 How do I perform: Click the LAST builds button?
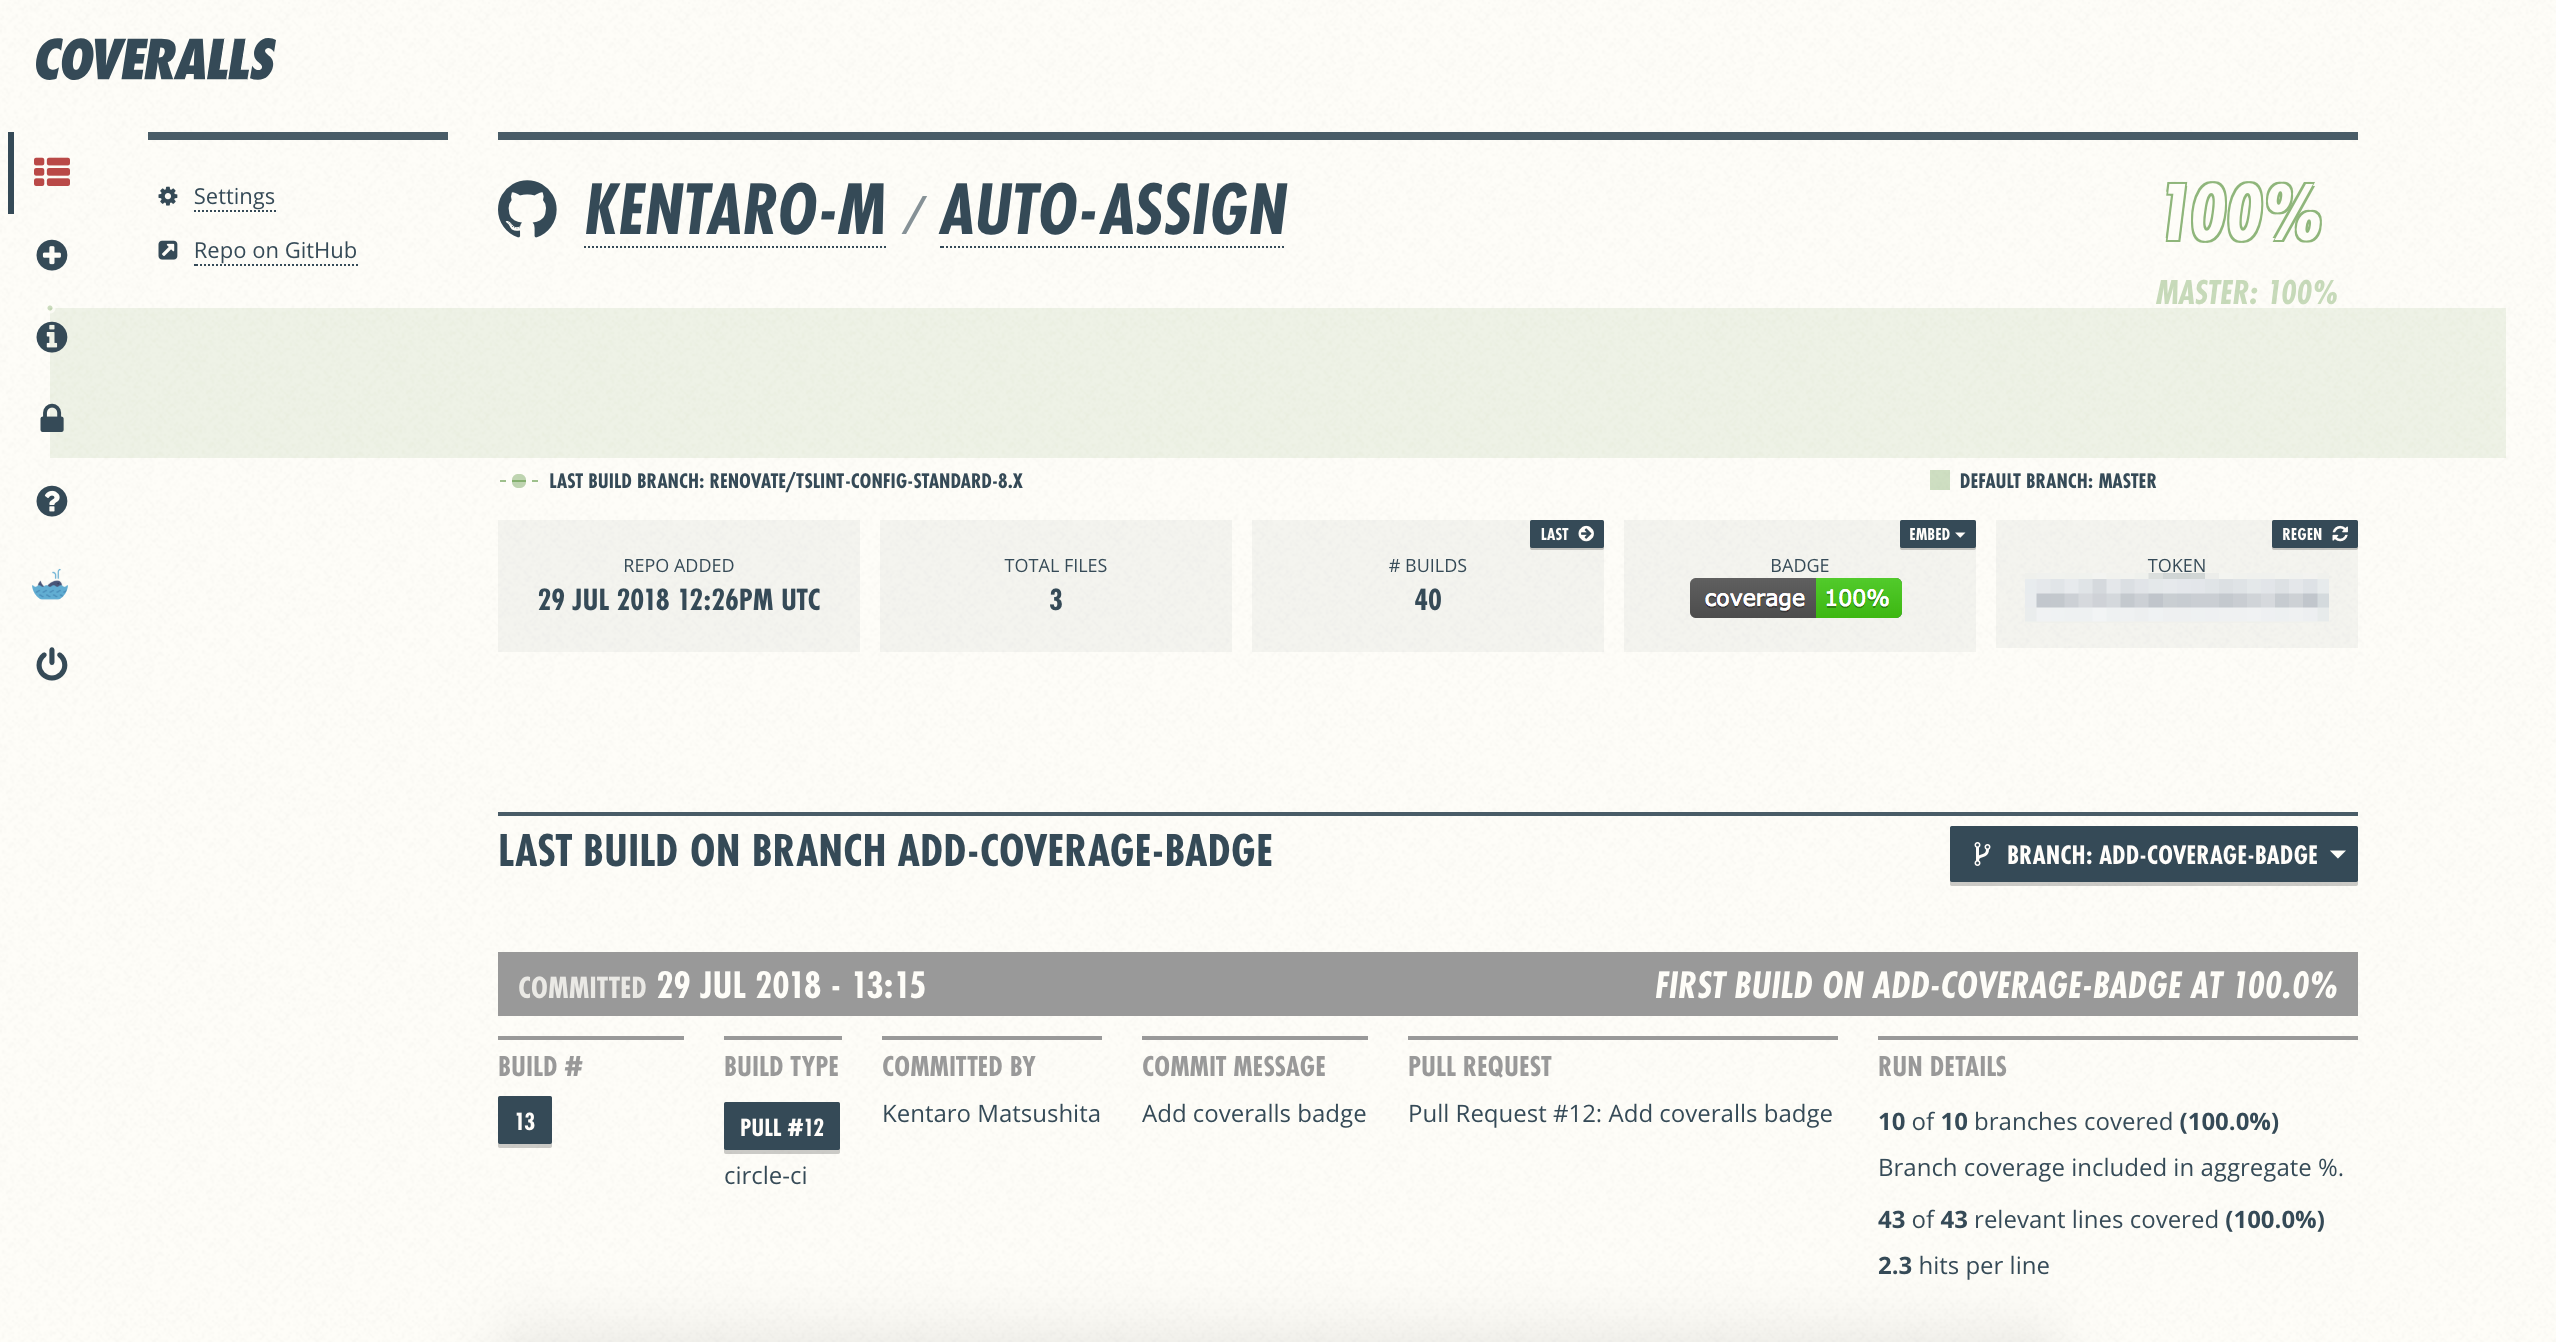1567,534
